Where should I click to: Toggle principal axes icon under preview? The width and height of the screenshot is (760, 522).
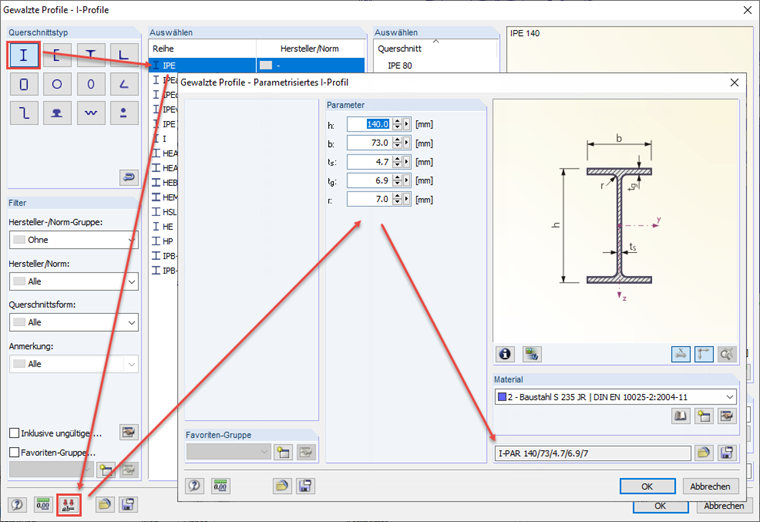tap(704, 354)
